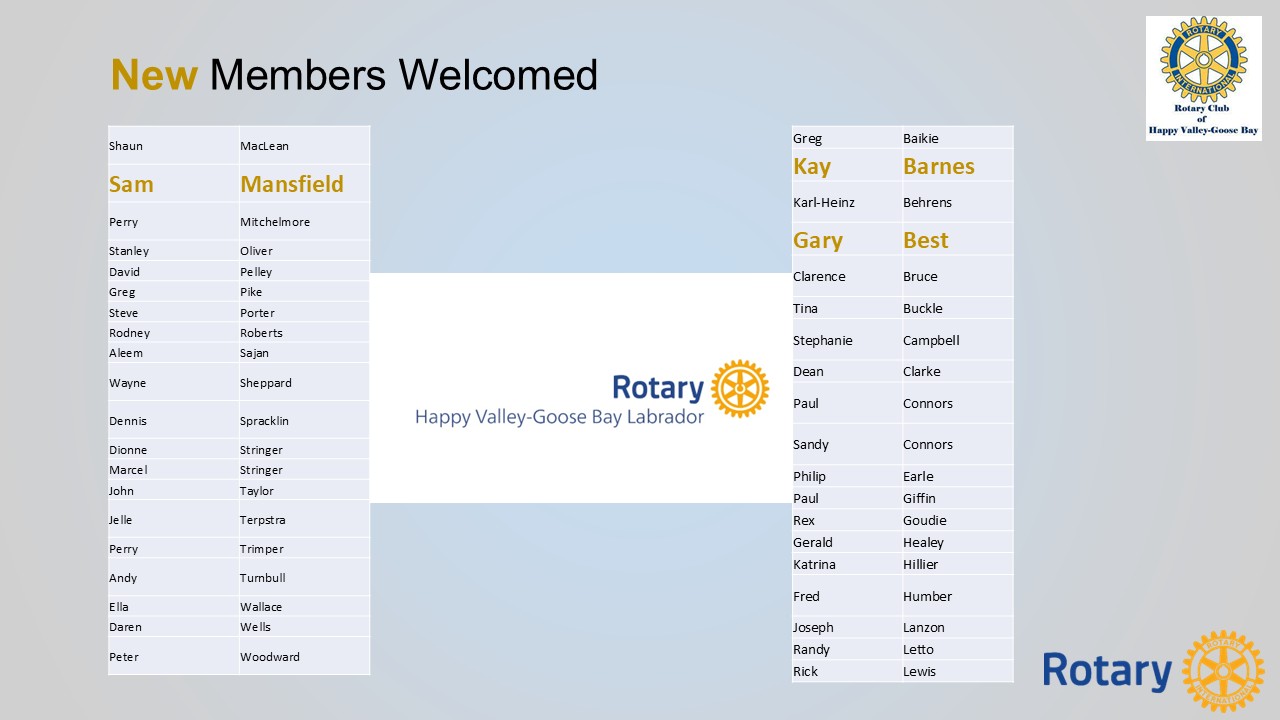This screenshot has height=720, width=1280.
Task: Click the blue Rotary wordmark at bottom-right
Action: click(x=1107, y=671)
